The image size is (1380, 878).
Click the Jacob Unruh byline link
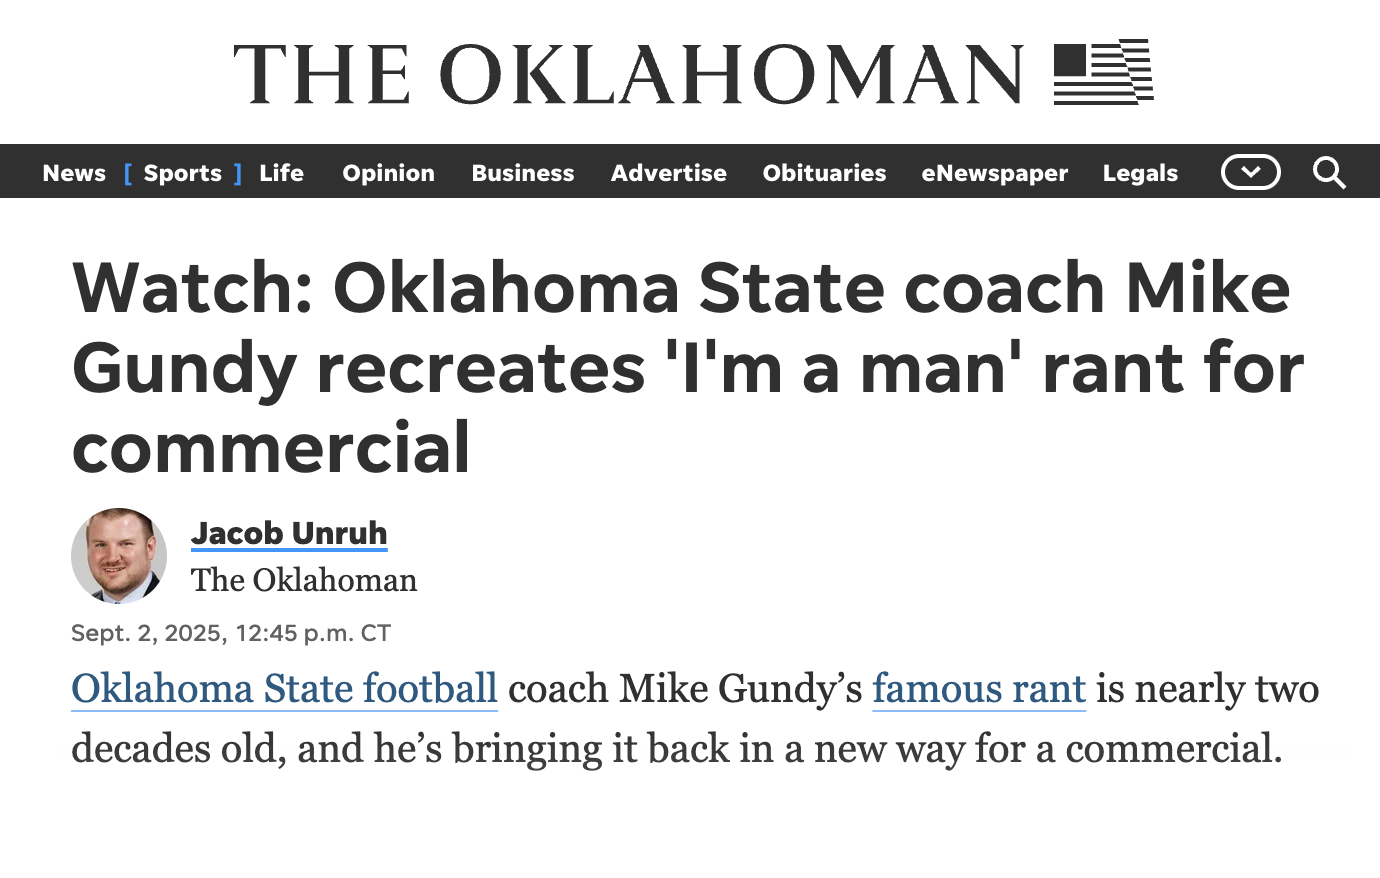[x=289, y=533]
